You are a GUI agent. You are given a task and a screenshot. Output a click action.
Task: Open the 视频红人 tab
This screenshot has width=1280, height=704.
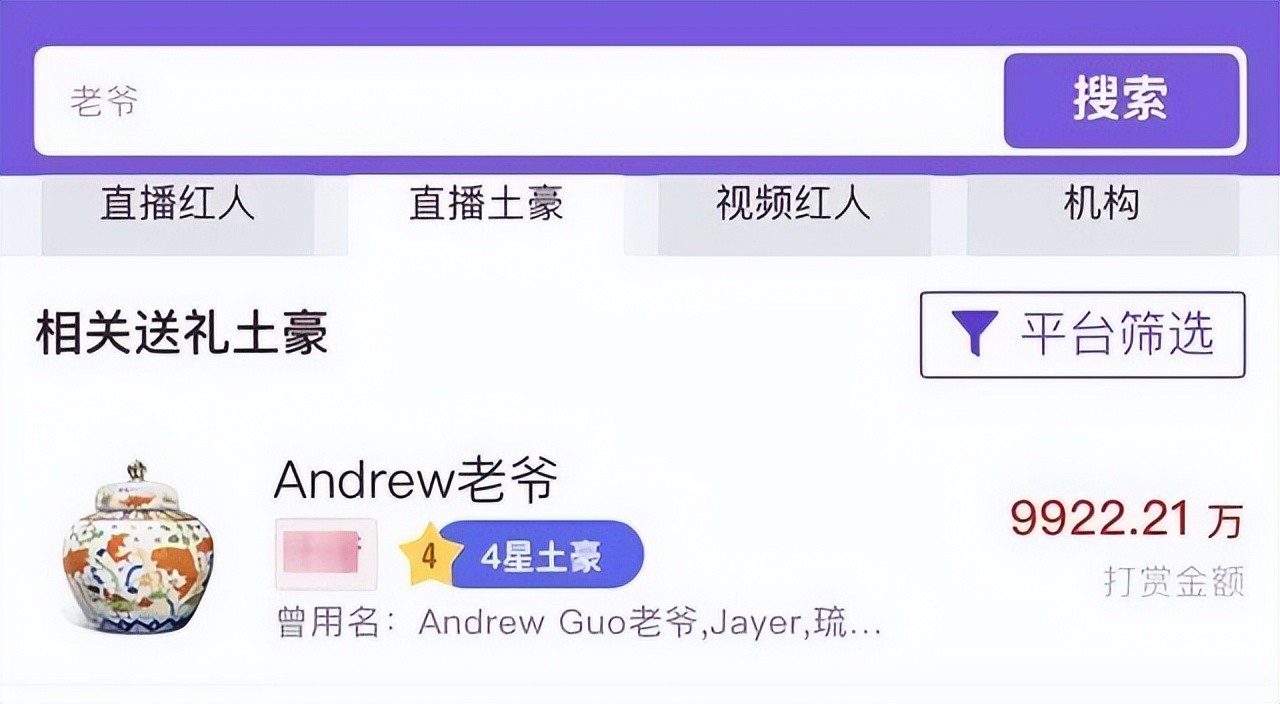793,206
